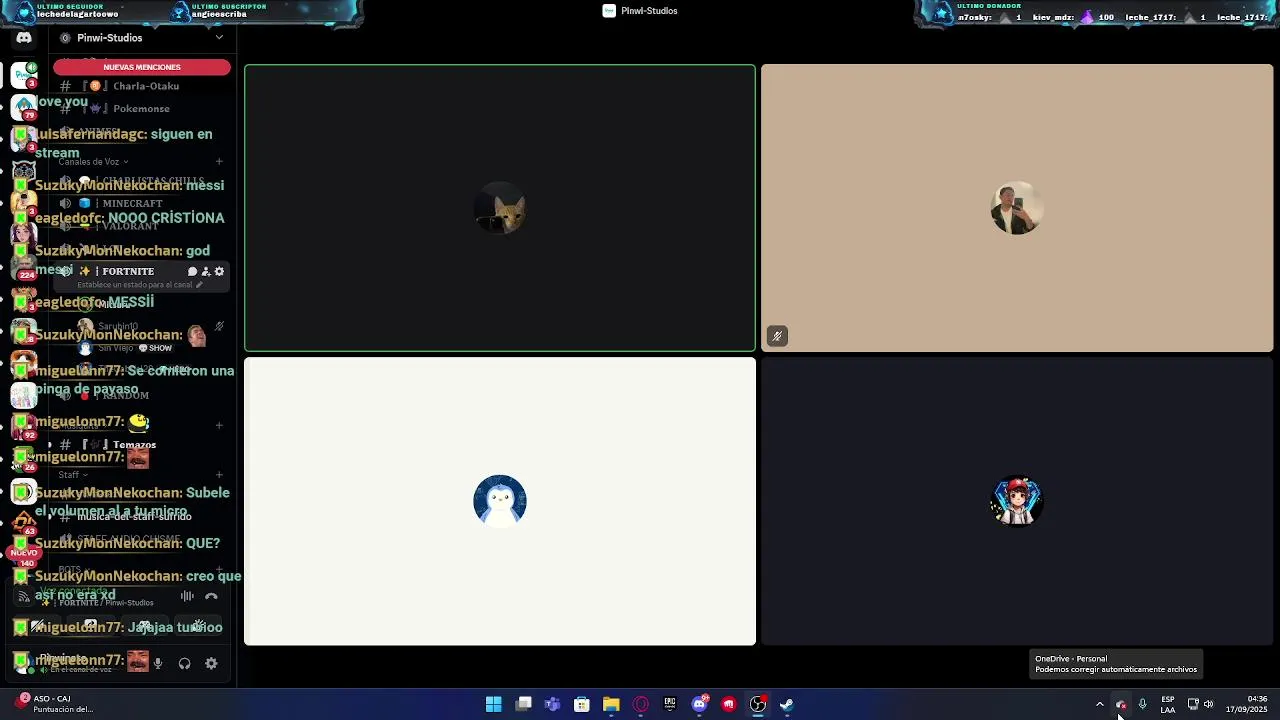Collapse the Canales de Voz category
Image resolution: width=1280 pixels, height=720 pixels.
coord(92,161)
